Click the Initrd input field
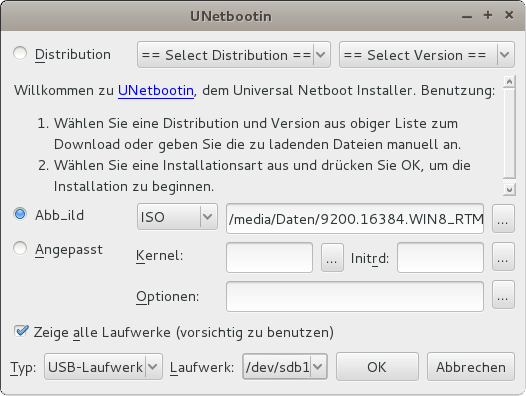The width and height of the screenshot is (526, 396). [x=440, y=257]
